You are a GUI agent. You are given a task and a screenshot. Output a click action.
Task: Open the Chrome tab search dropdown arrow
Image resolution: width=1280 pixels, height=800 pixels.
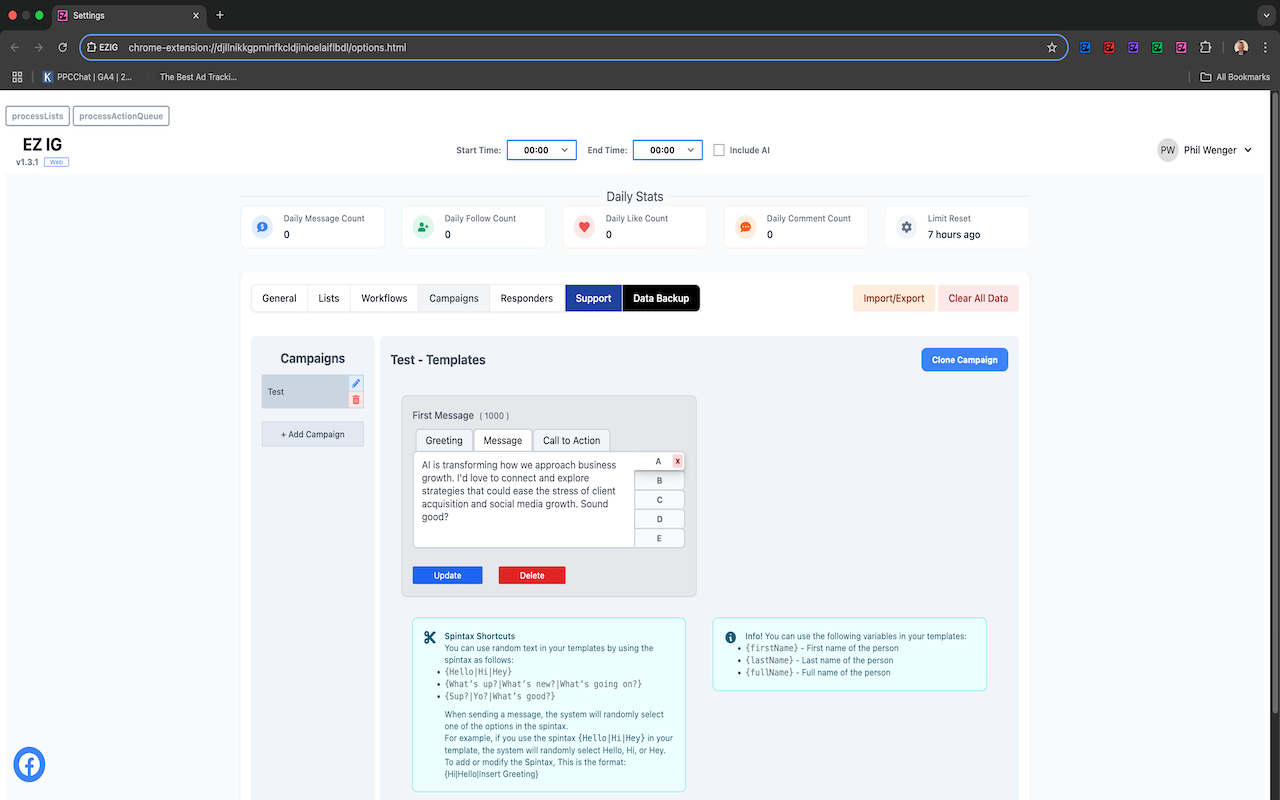tap(1264, 15)
